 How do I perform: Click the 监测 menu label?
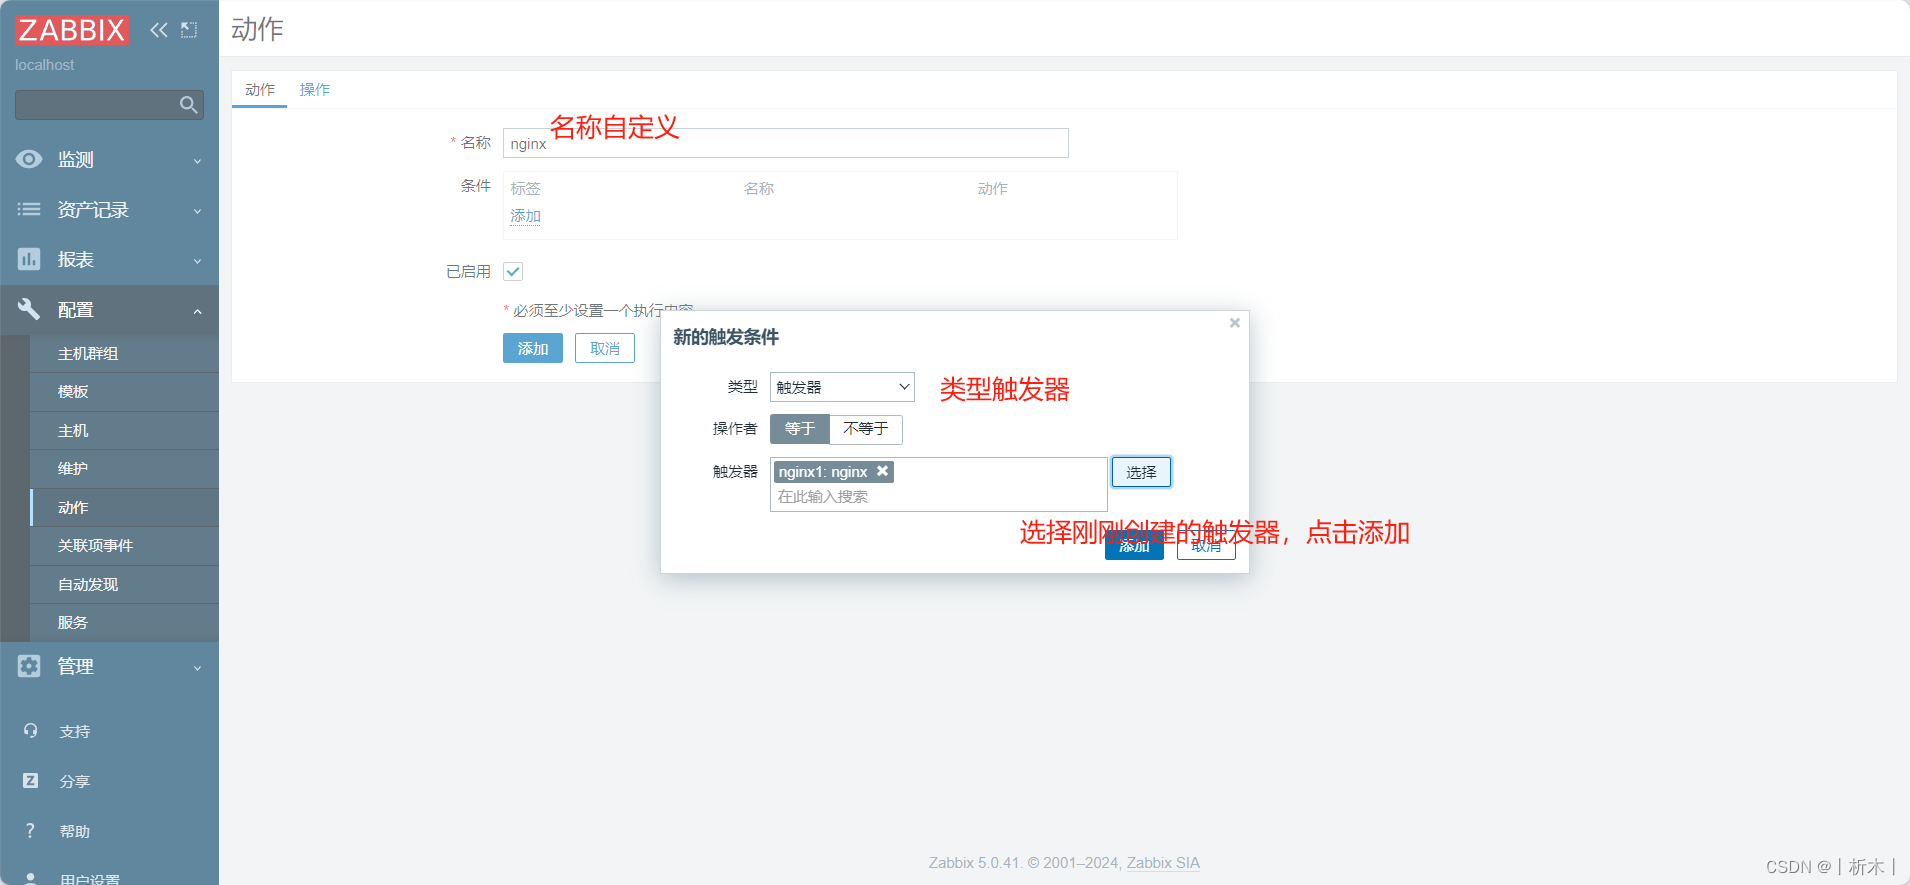click(x=75, y=160)
